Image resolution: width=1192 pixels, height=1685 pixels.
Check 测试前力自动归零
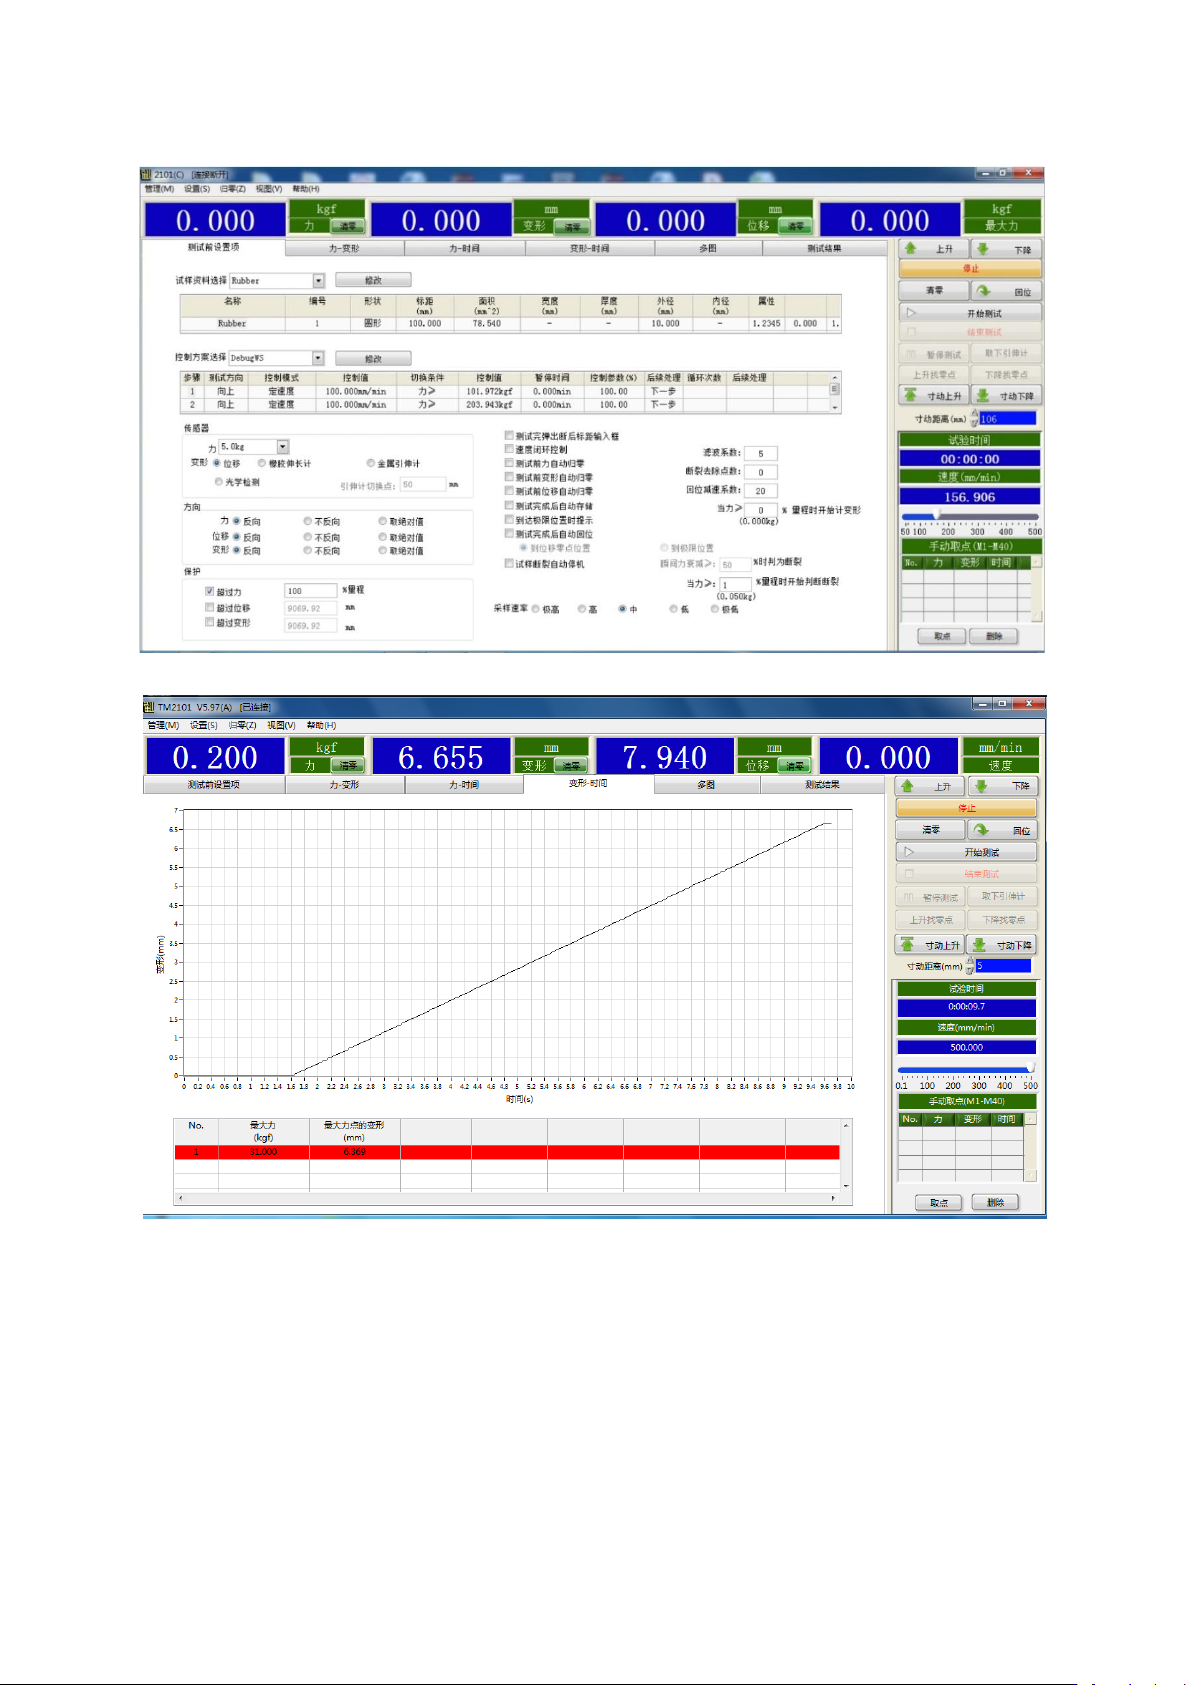pos(509,463)
